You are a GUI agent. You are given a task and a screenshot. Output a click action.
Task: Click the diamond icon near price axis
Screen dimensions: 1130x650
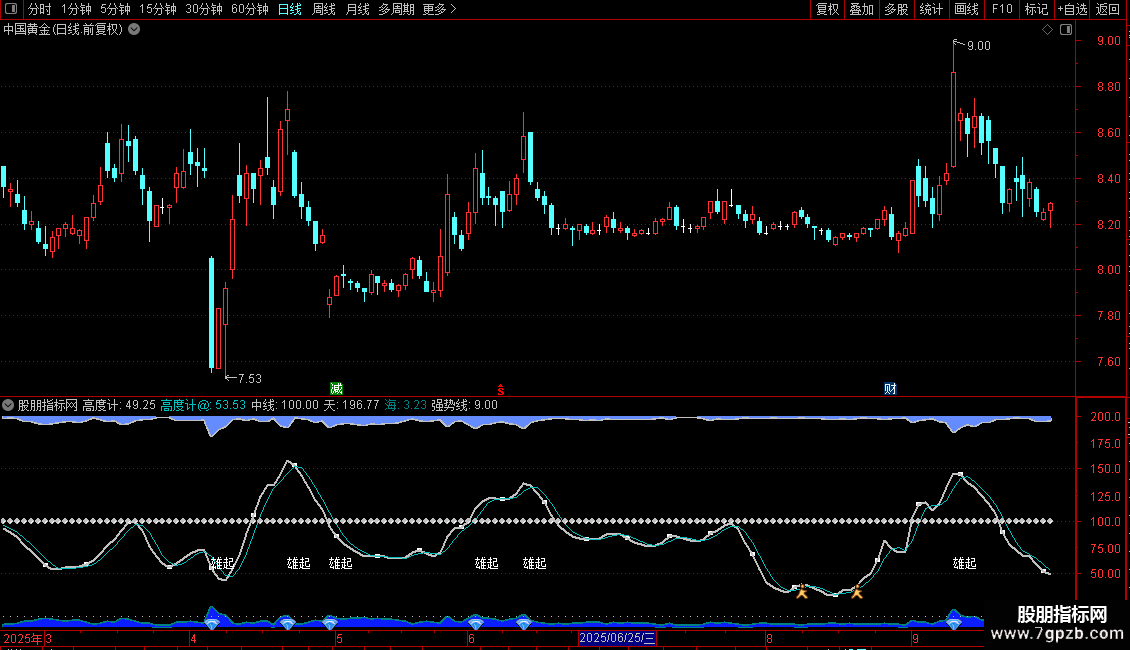coord(1047,30)
